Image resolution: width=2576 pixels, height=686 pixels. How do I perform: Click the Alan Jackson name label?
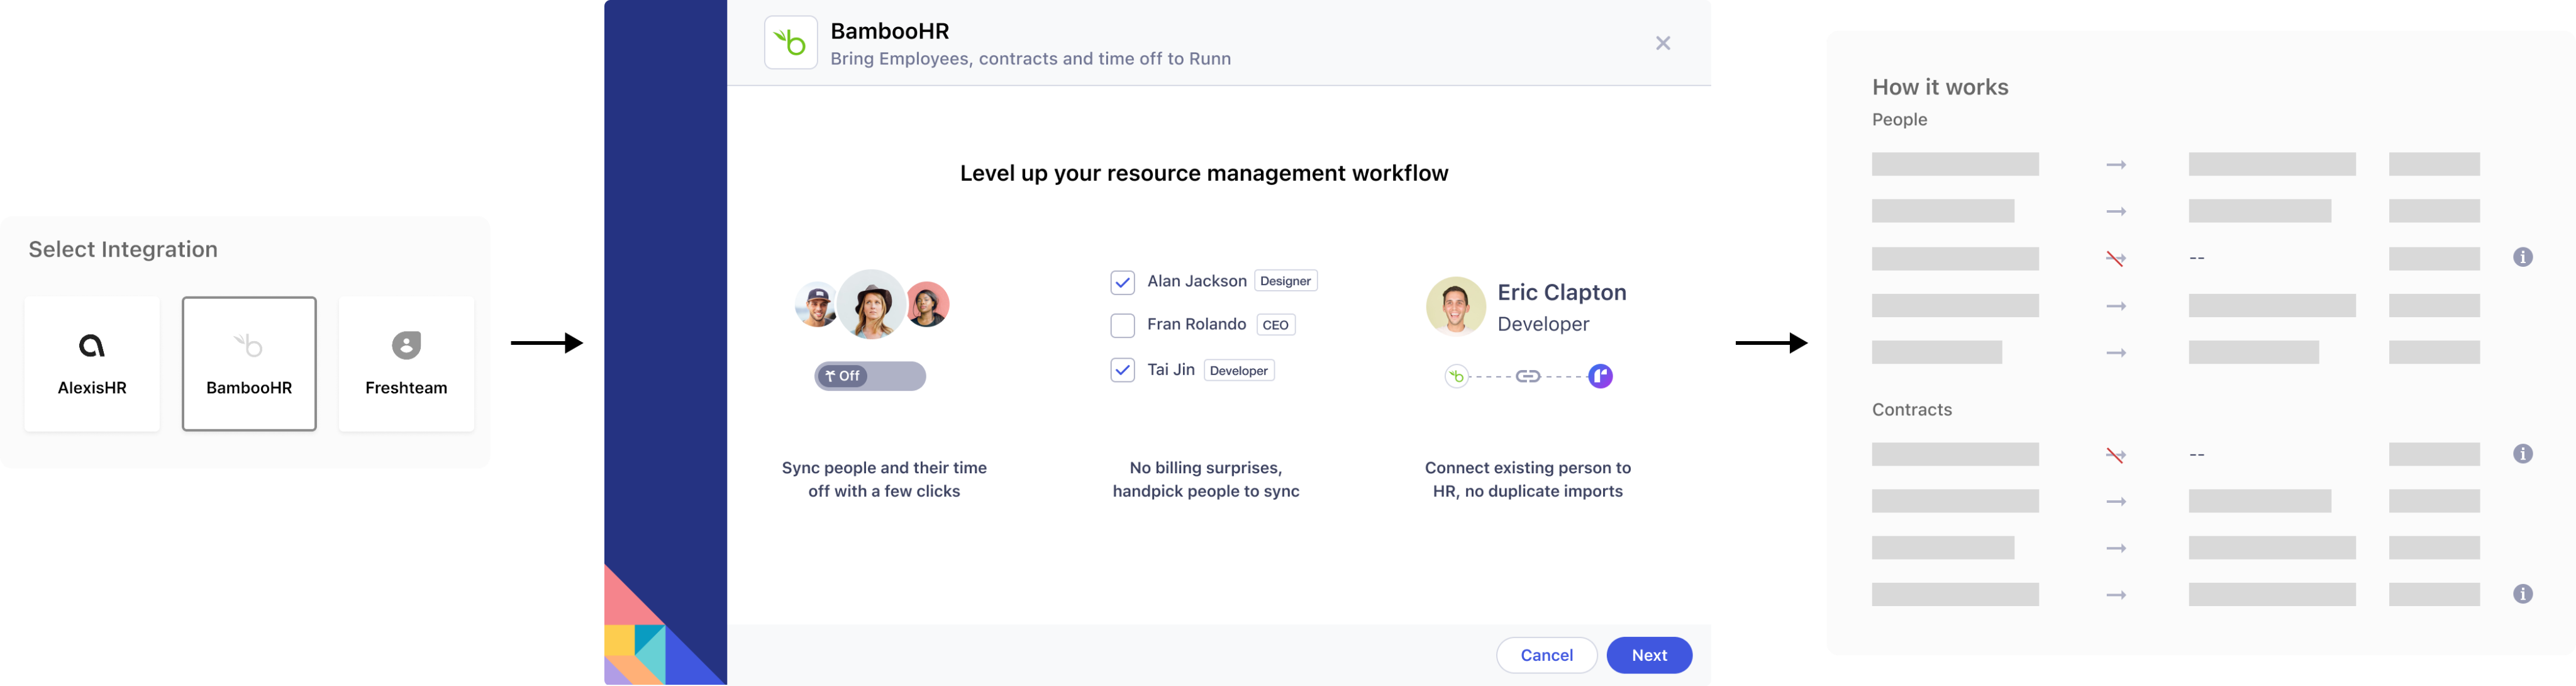point(1197,281)
